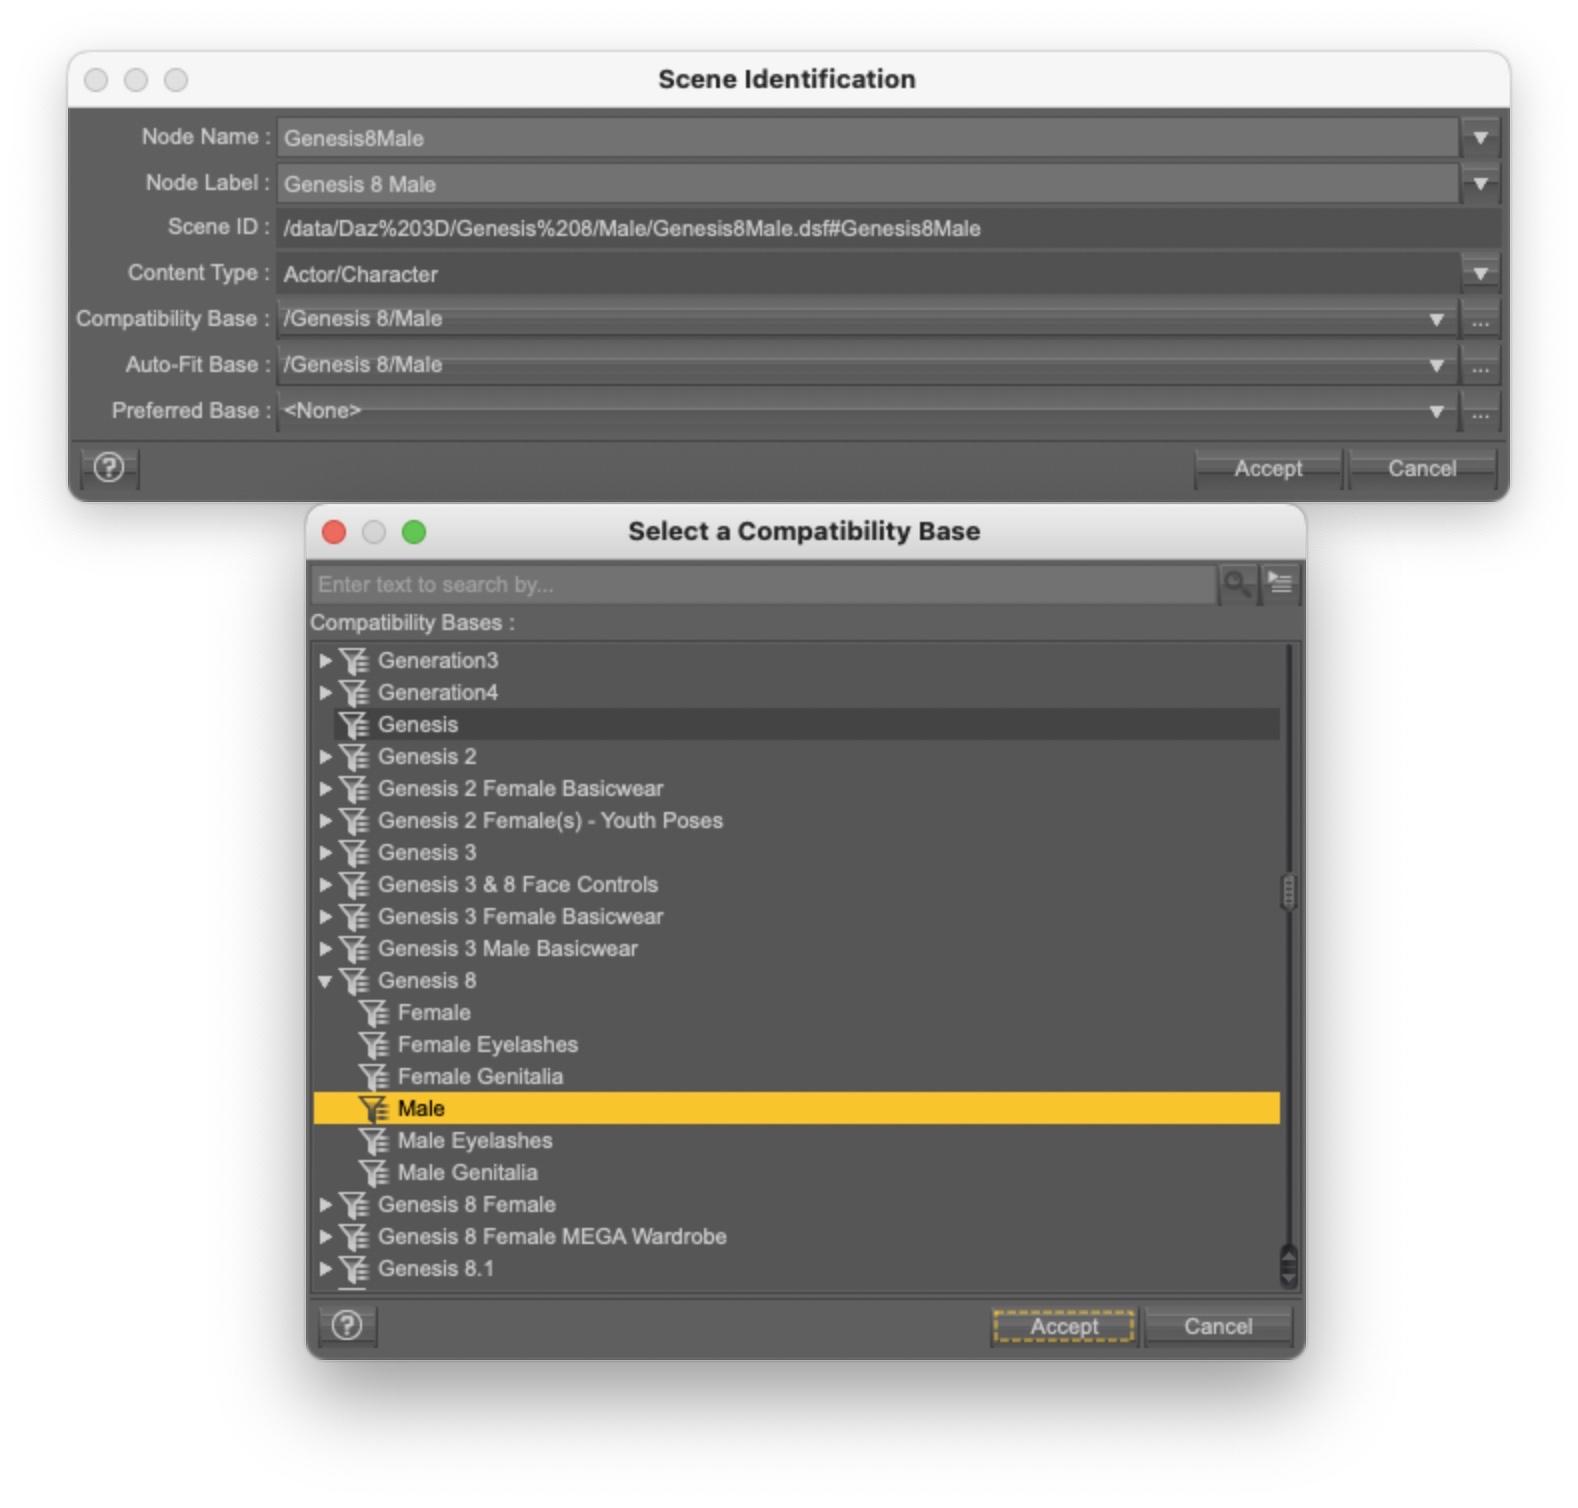Screen dimensions: 1578x1508
Task: Open the list options menu icon beside search
Action: coord(1280,583)
